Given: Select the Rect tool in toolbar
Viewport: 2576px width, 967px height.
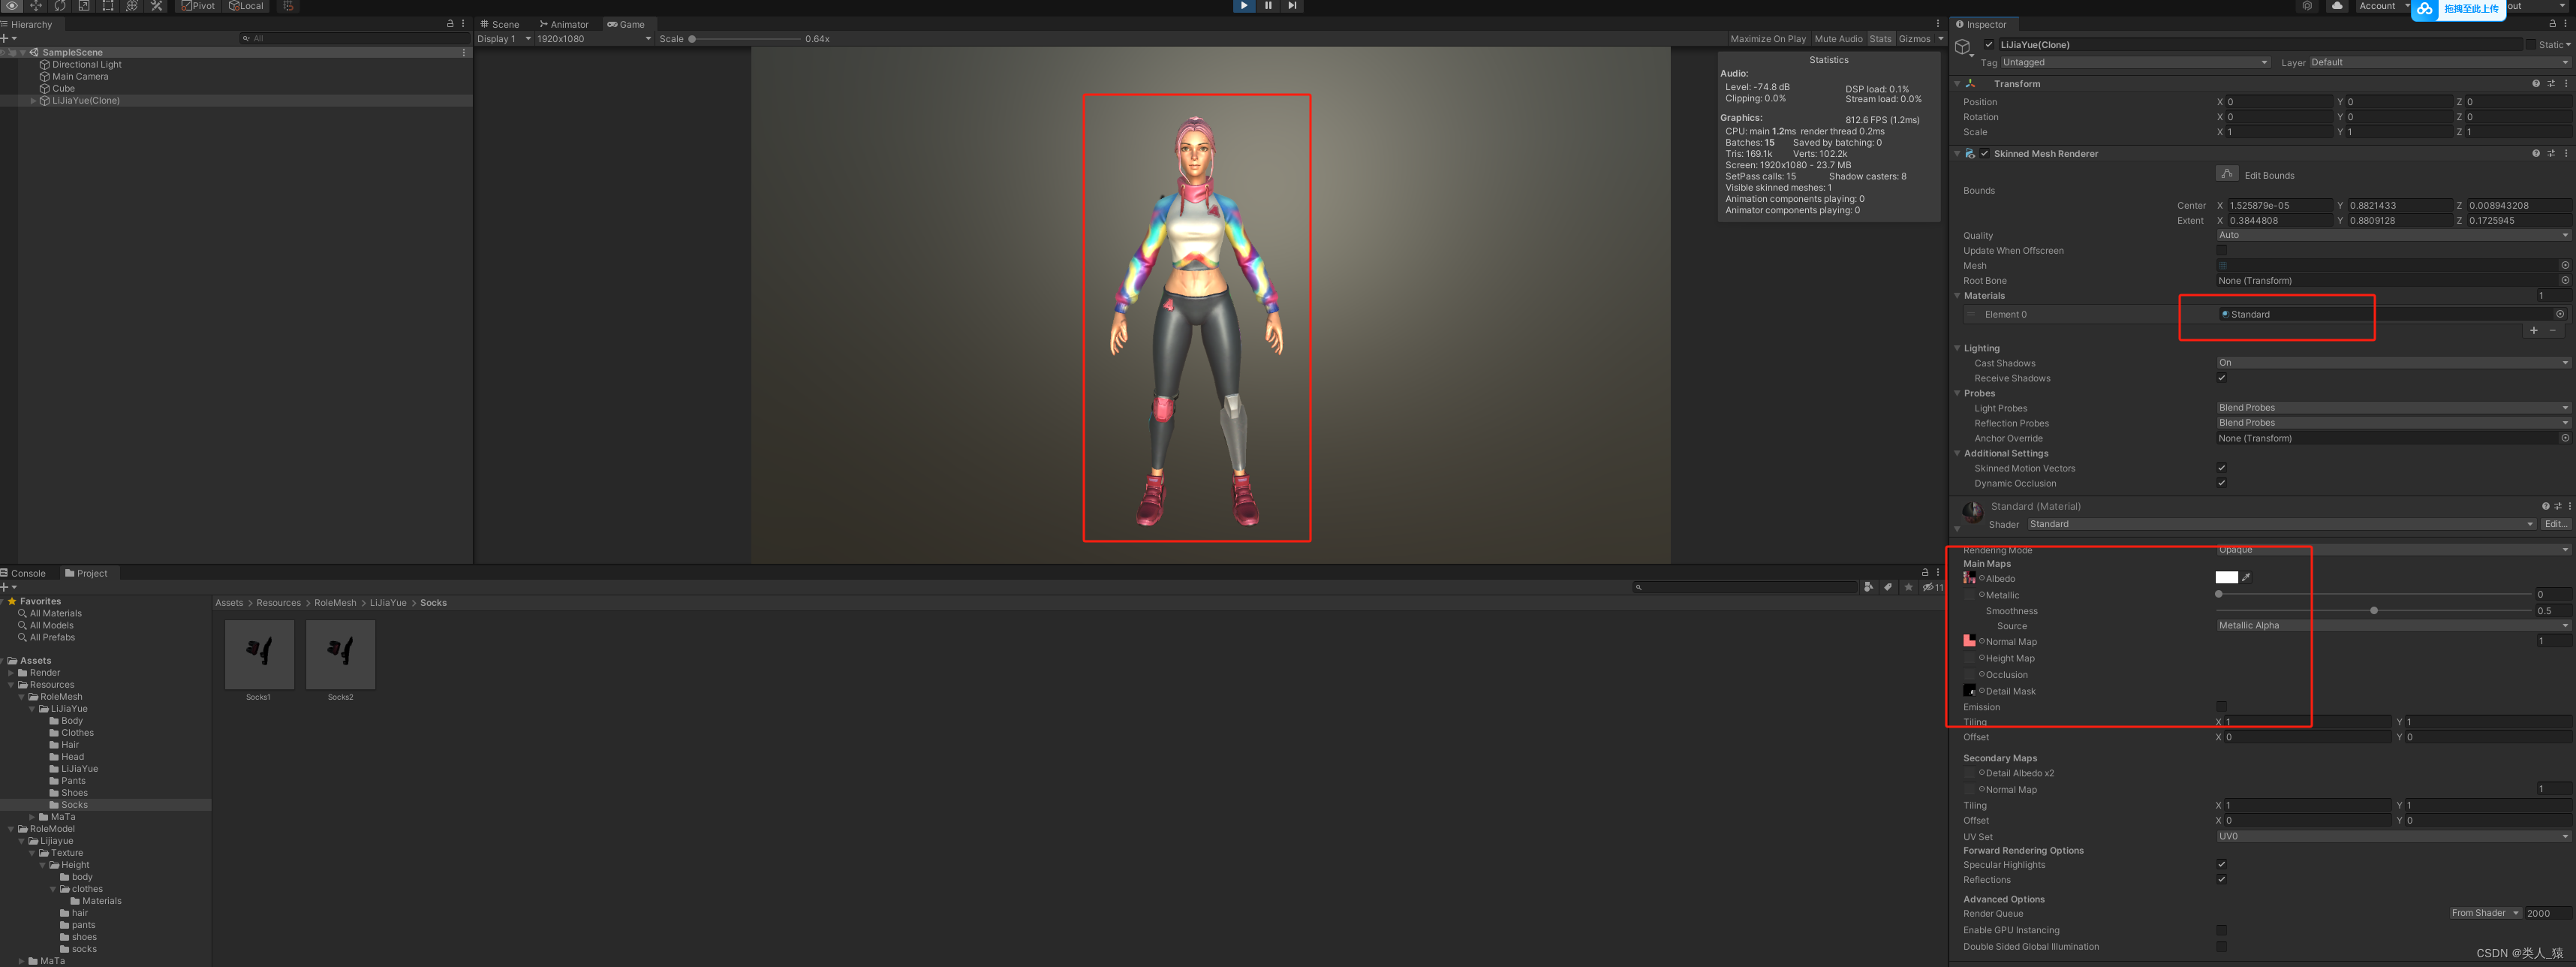Looking at the screenshot, I should [x=108, y=6].
